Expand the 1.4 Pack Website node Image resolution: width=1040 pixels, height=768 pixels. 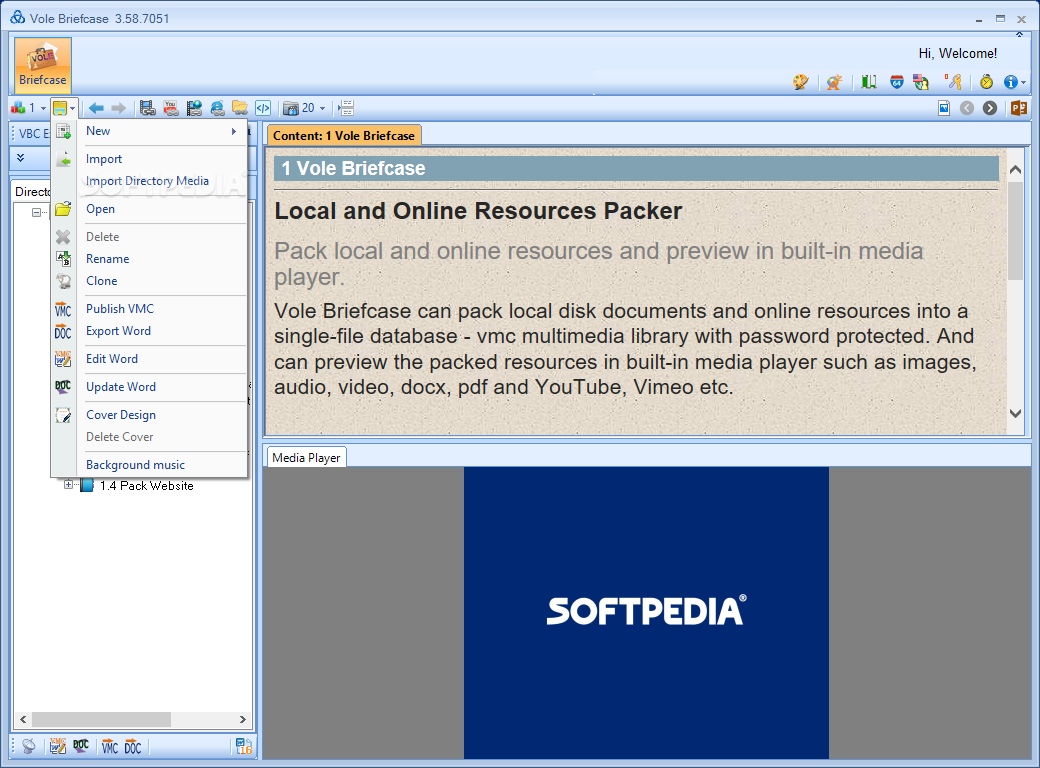(68, 485)
